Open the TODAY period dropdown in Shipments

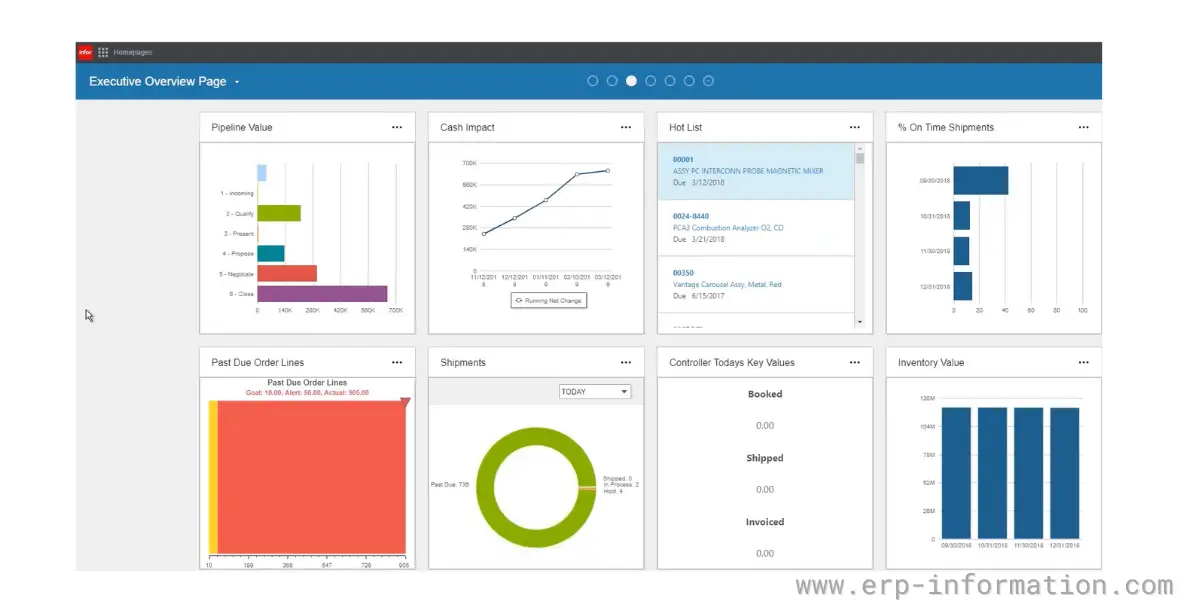pyautogui.click(x=595, y=391)
